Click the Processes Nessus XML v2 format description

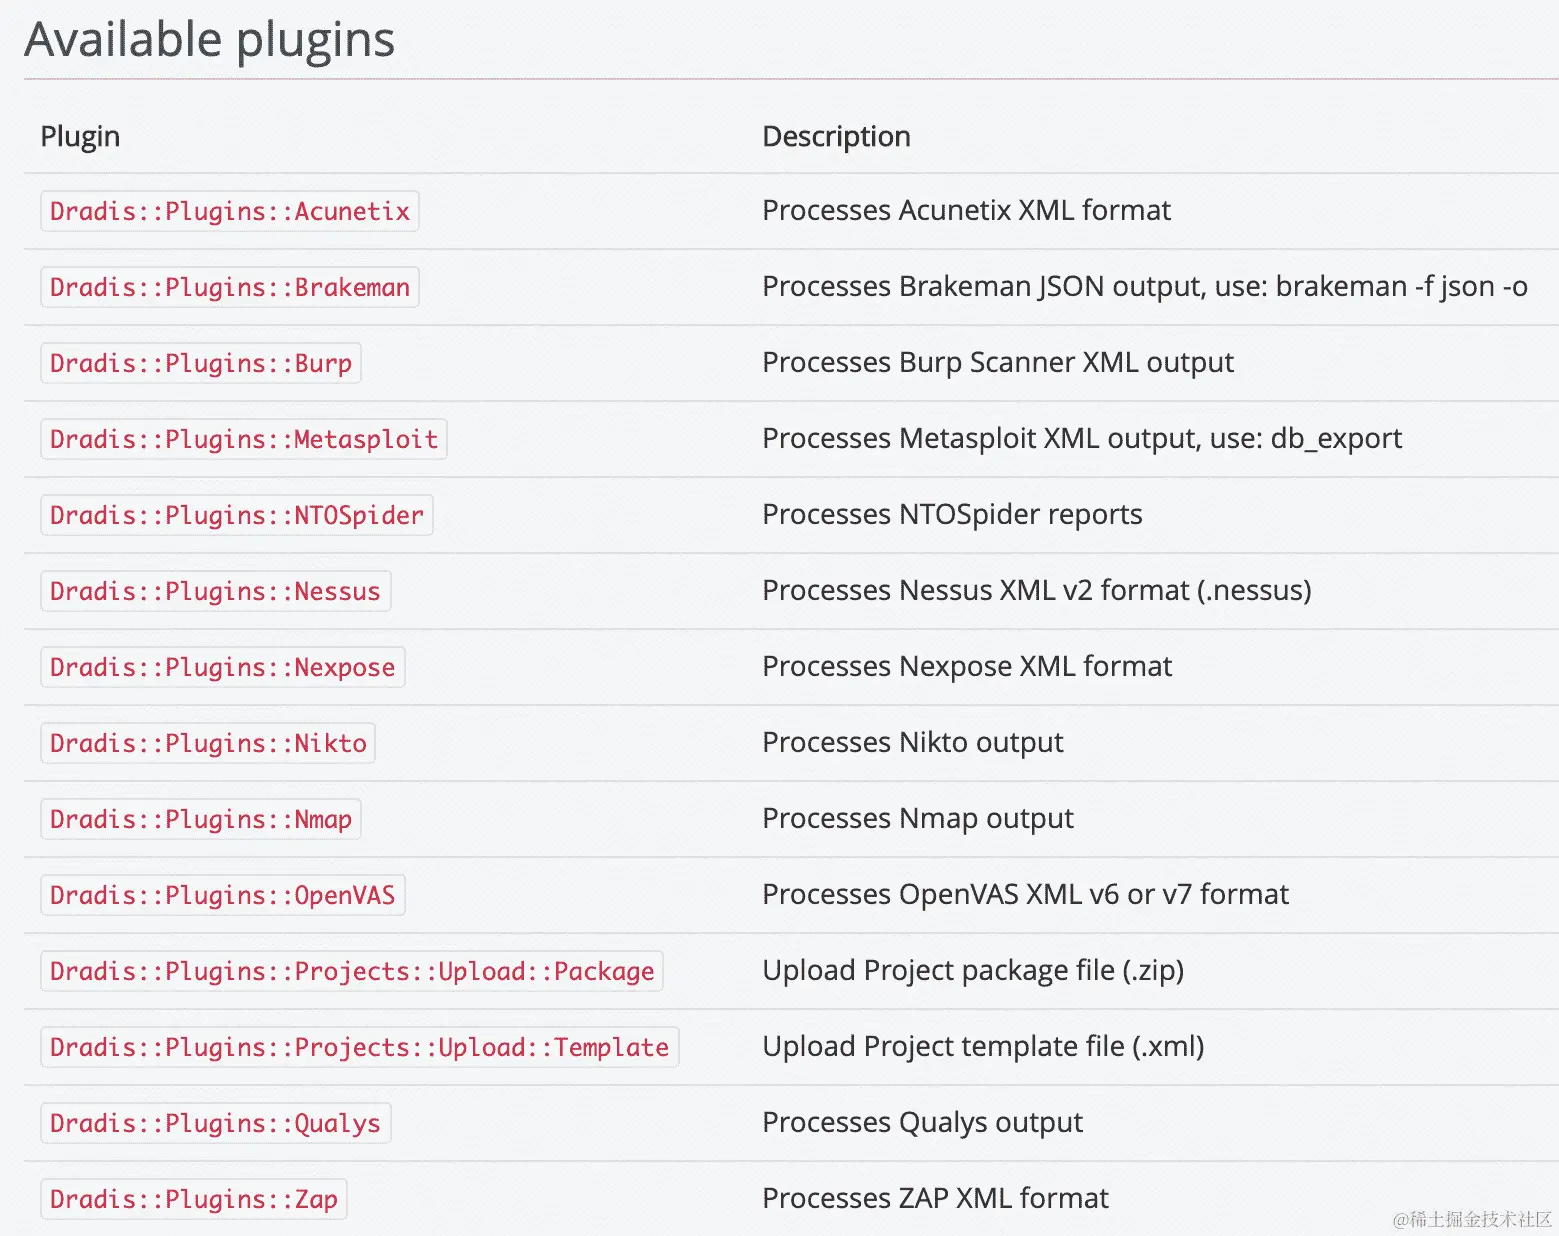pyautogui.click(x=1036, y=590)
